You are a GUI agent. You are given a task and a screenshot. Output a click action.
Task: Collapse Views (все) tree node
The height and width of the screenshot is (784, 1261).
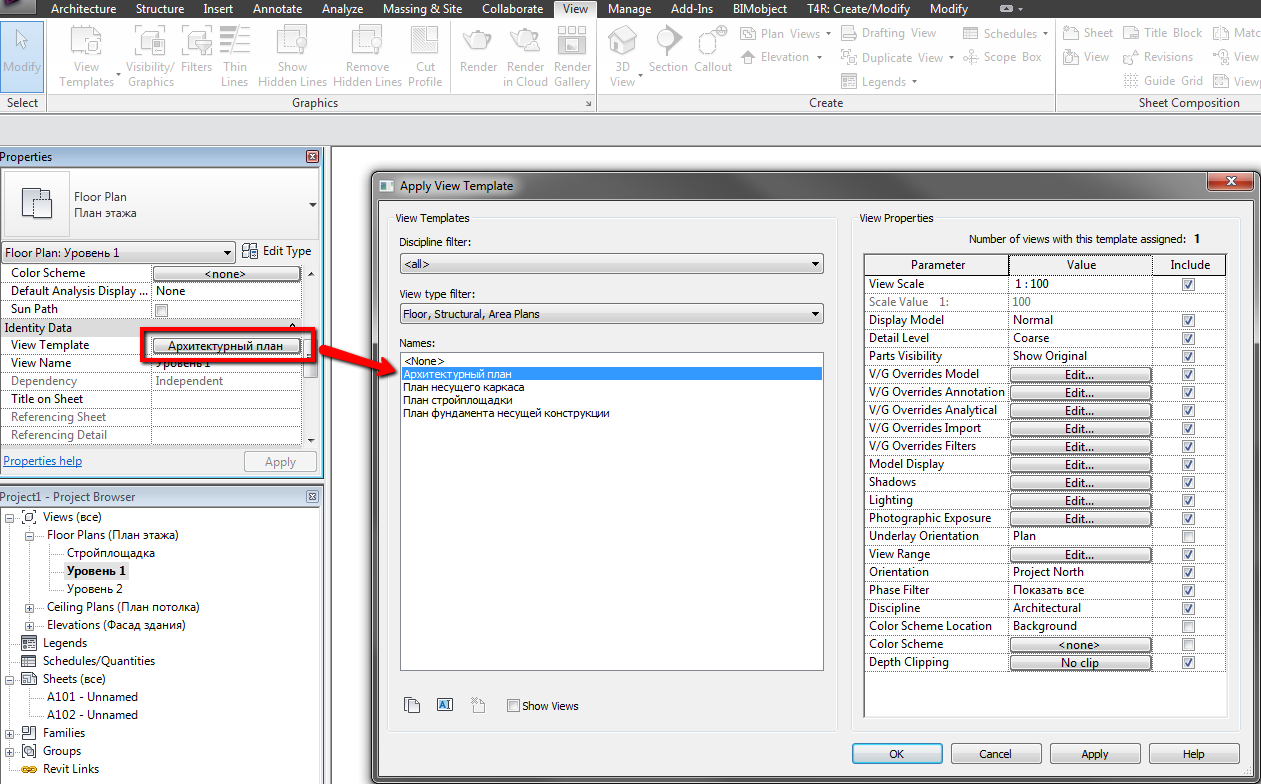pyautogui.click(x=10, y=518)
